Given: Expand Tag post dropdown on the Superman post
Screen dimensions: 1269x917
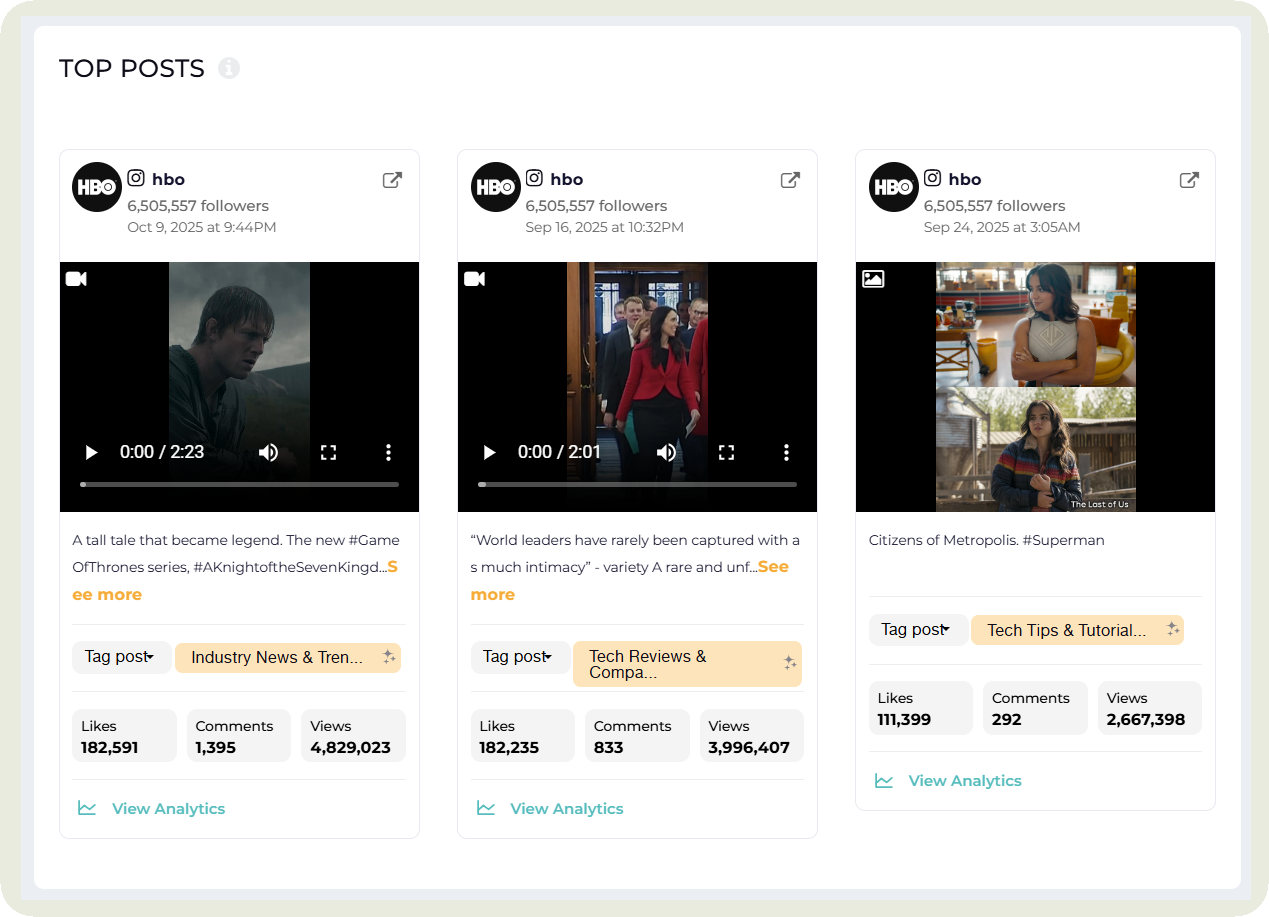Looking at the screenshot, I should [917, 629].
